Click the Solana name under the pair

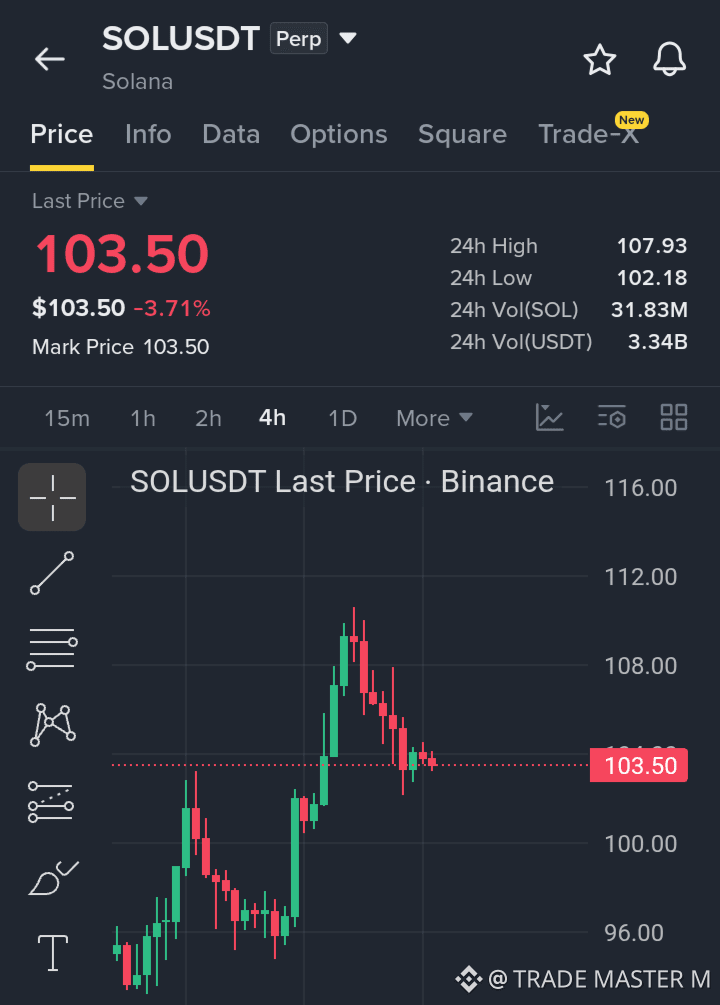pos(137,81)
